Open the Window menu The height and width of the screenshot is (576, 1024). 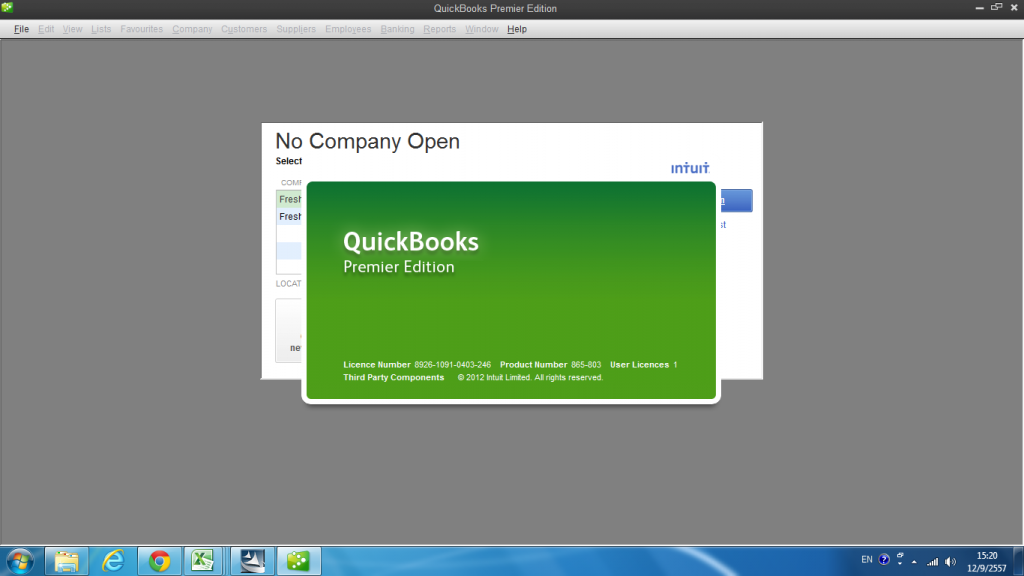pyautogui.click(x=481, y=29)
